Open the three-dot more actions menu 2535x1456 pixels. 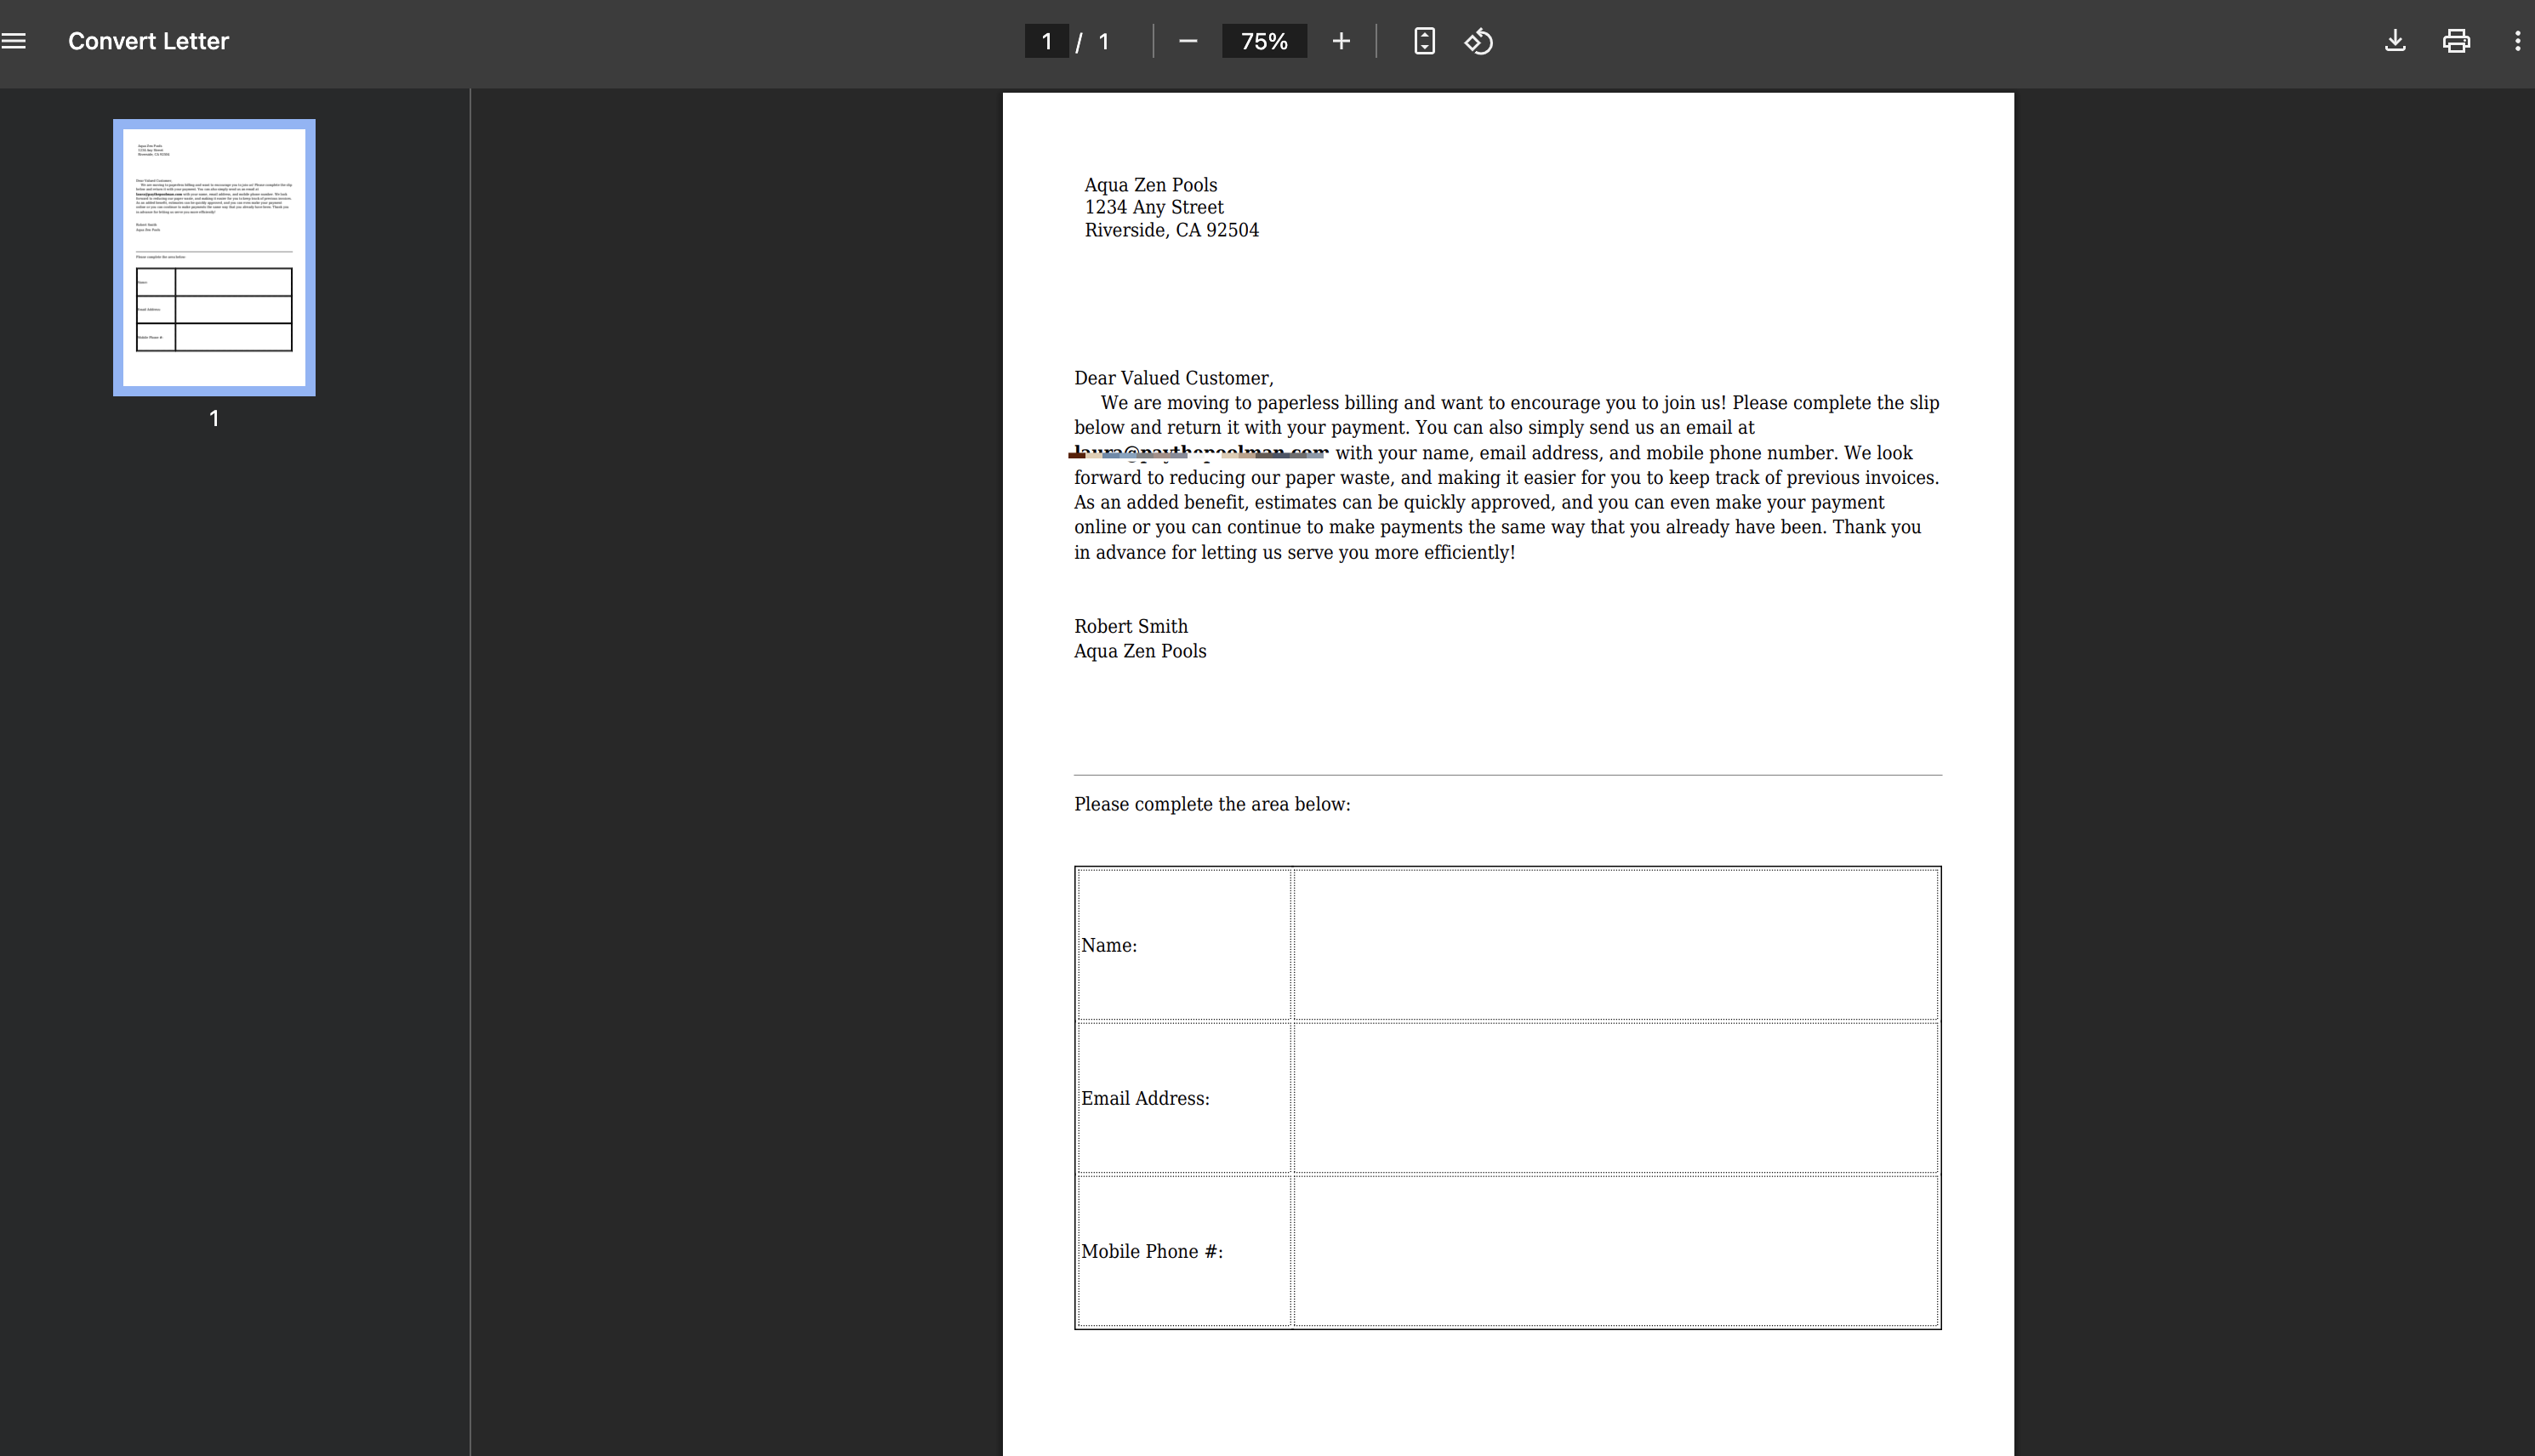2516,41
